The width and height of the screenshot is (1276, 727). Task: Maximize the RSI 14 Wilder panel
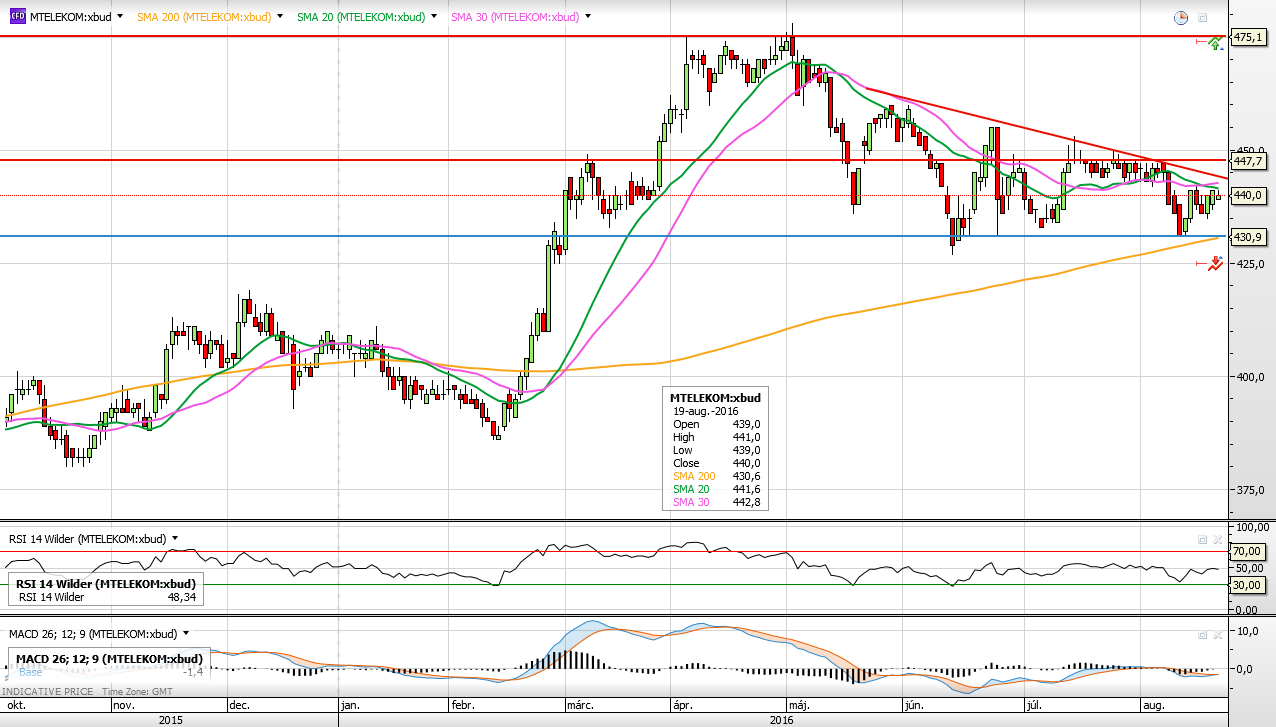point(1203,539)
